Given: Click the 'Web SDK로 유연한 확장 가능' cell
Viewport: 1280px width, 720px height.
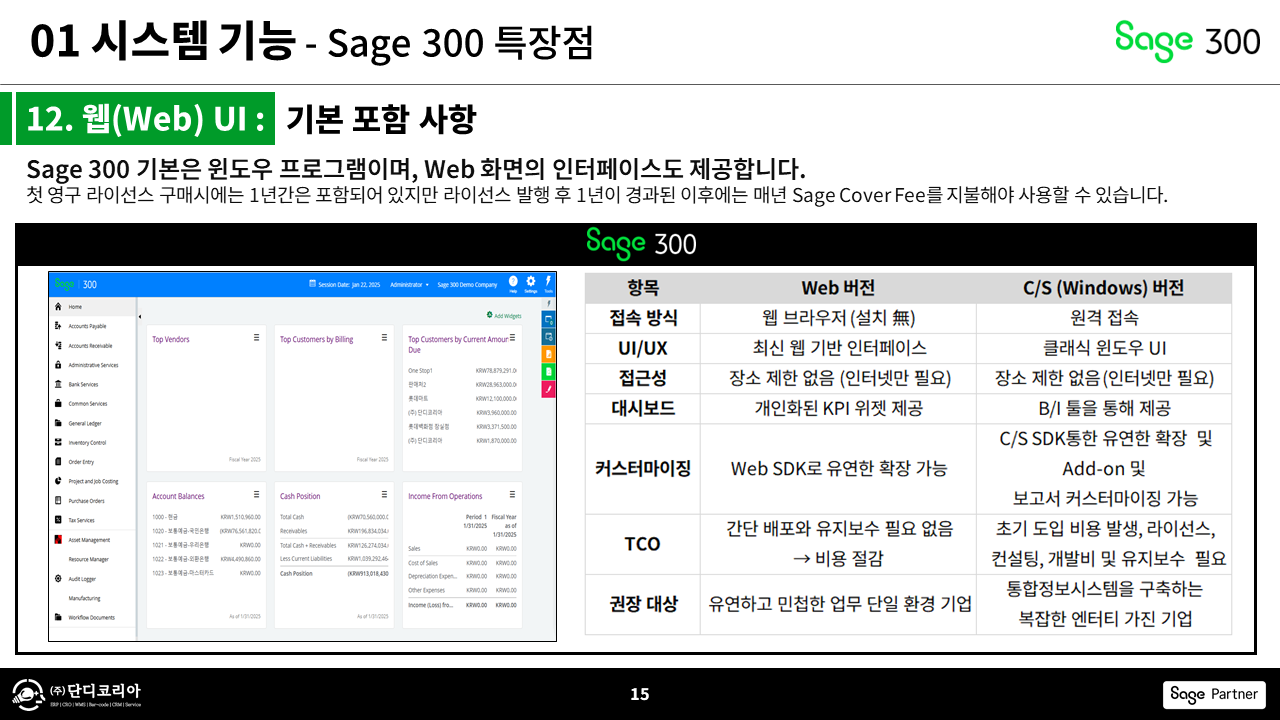Looking at the screenshot, I should pyautogui.click(x=838, y=468).
